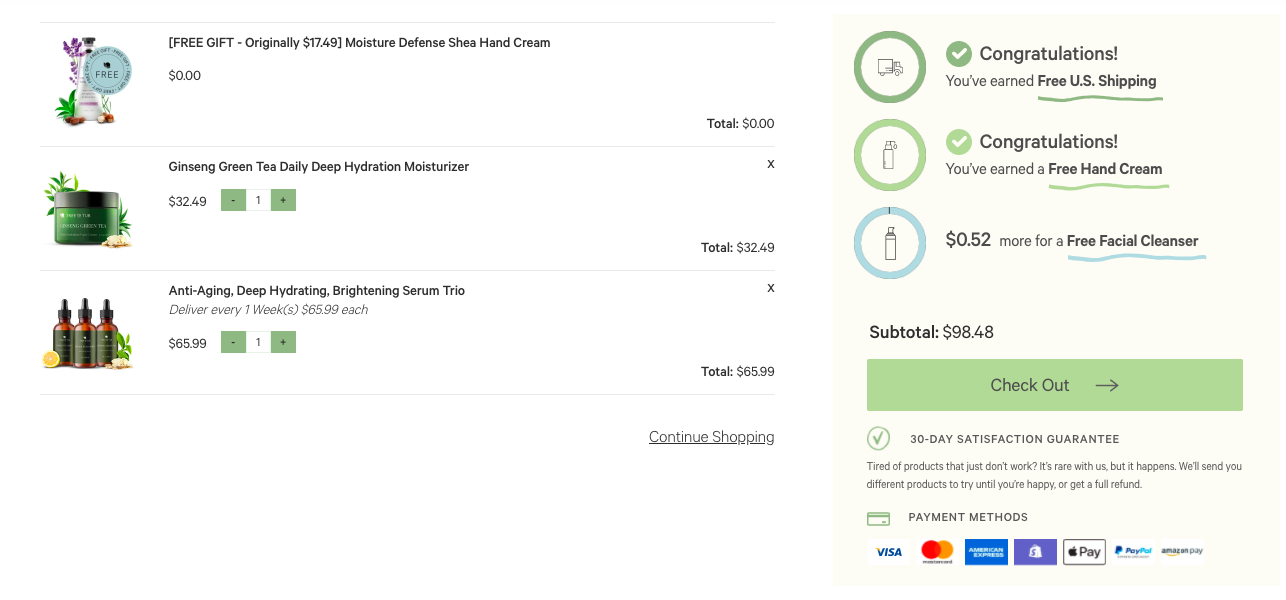The height and width of the screenshot is (600, 1286).
Task: Click the green checkmark beside Free Hand Cream
Action: [x=959, y=141]
